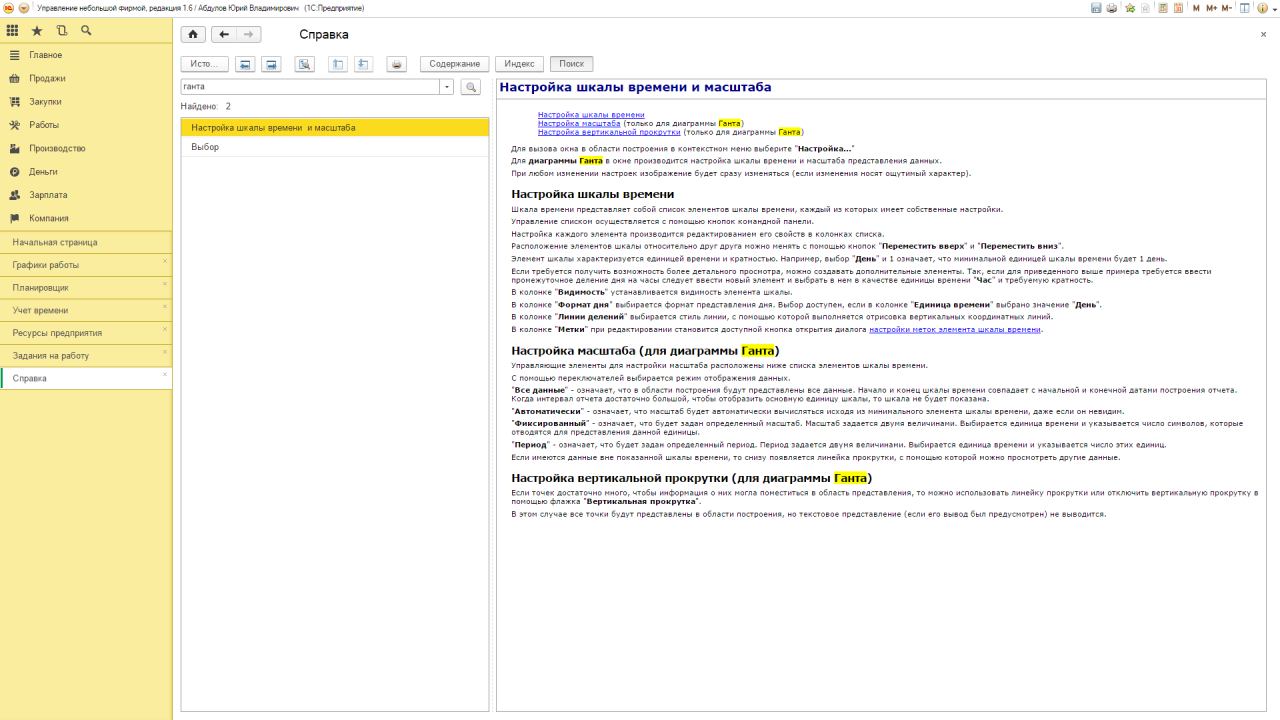Toggle window layout panels icon in title bar
This screenshot has width=1280, height=720.
tap(1245, 8)
